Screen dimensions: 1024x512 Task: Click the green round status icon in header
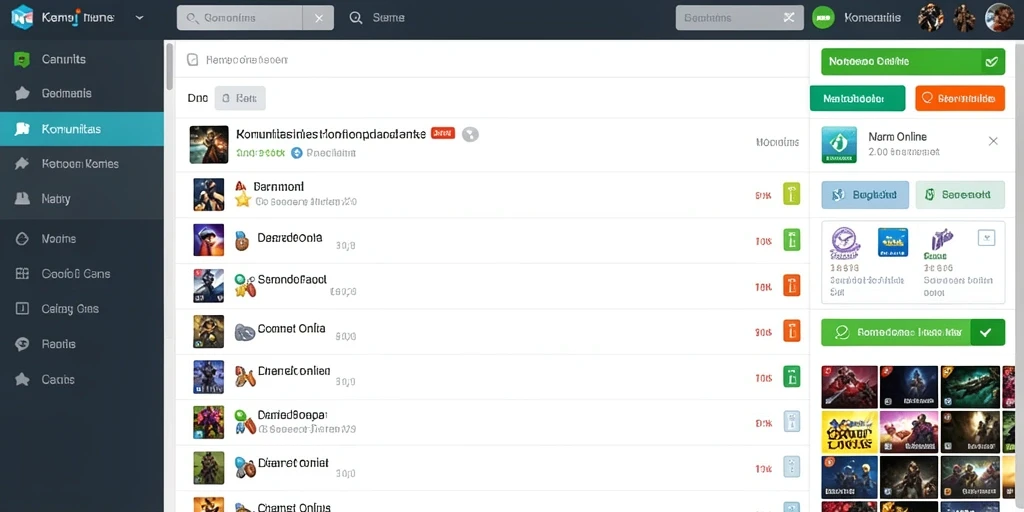coord(823,18)
